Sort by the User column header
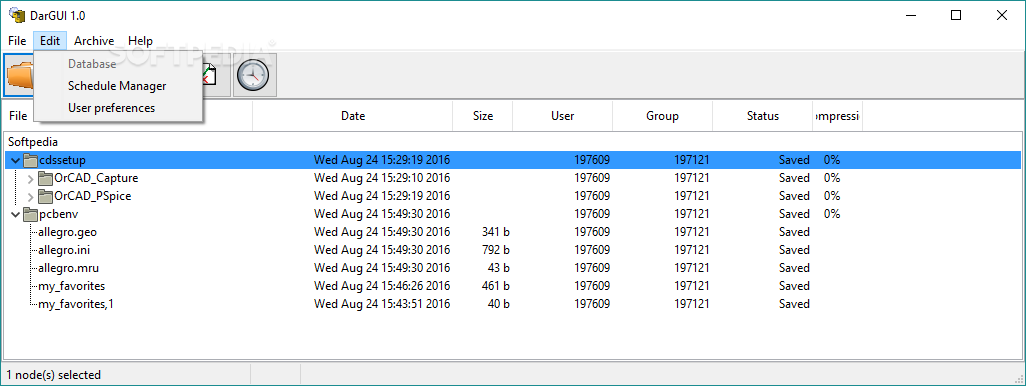Viewport: 1026px width, 386px height. tap(563, 116)
